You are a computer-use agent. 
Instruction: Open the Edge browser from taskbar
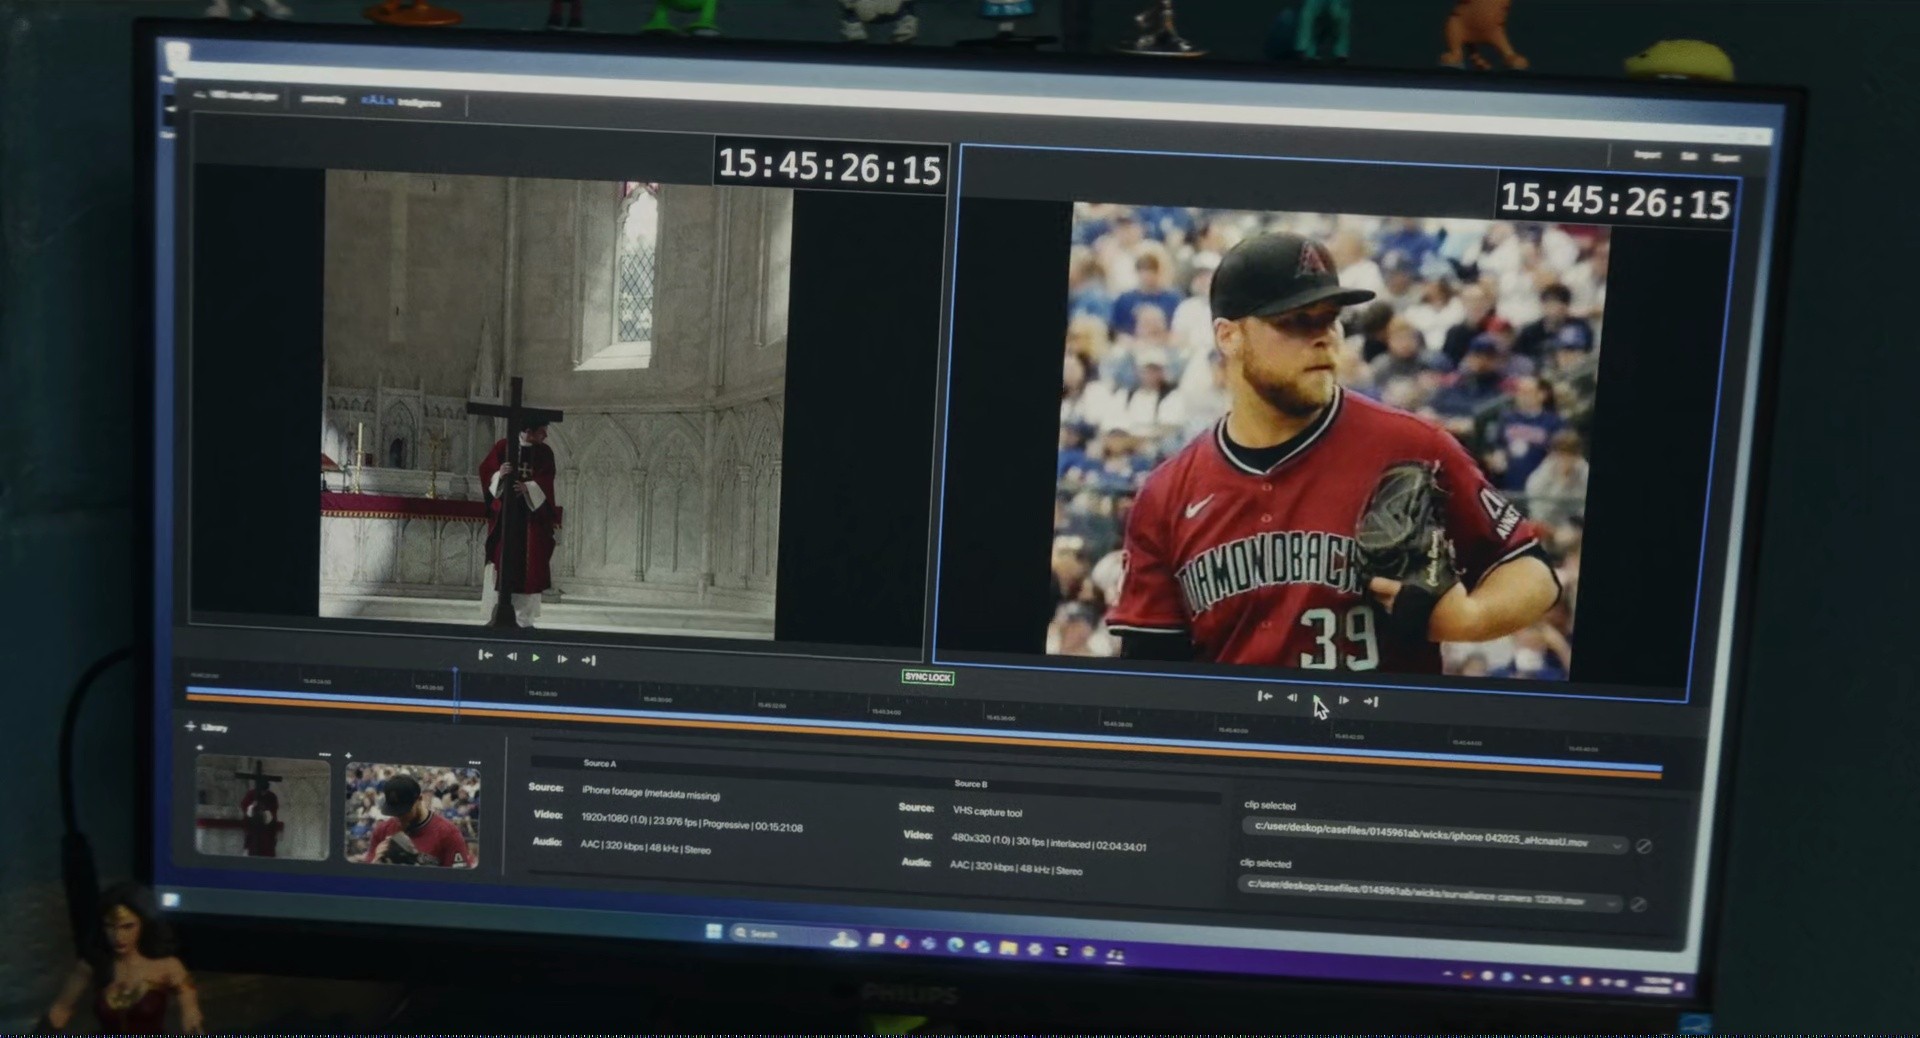coord(955,944)
